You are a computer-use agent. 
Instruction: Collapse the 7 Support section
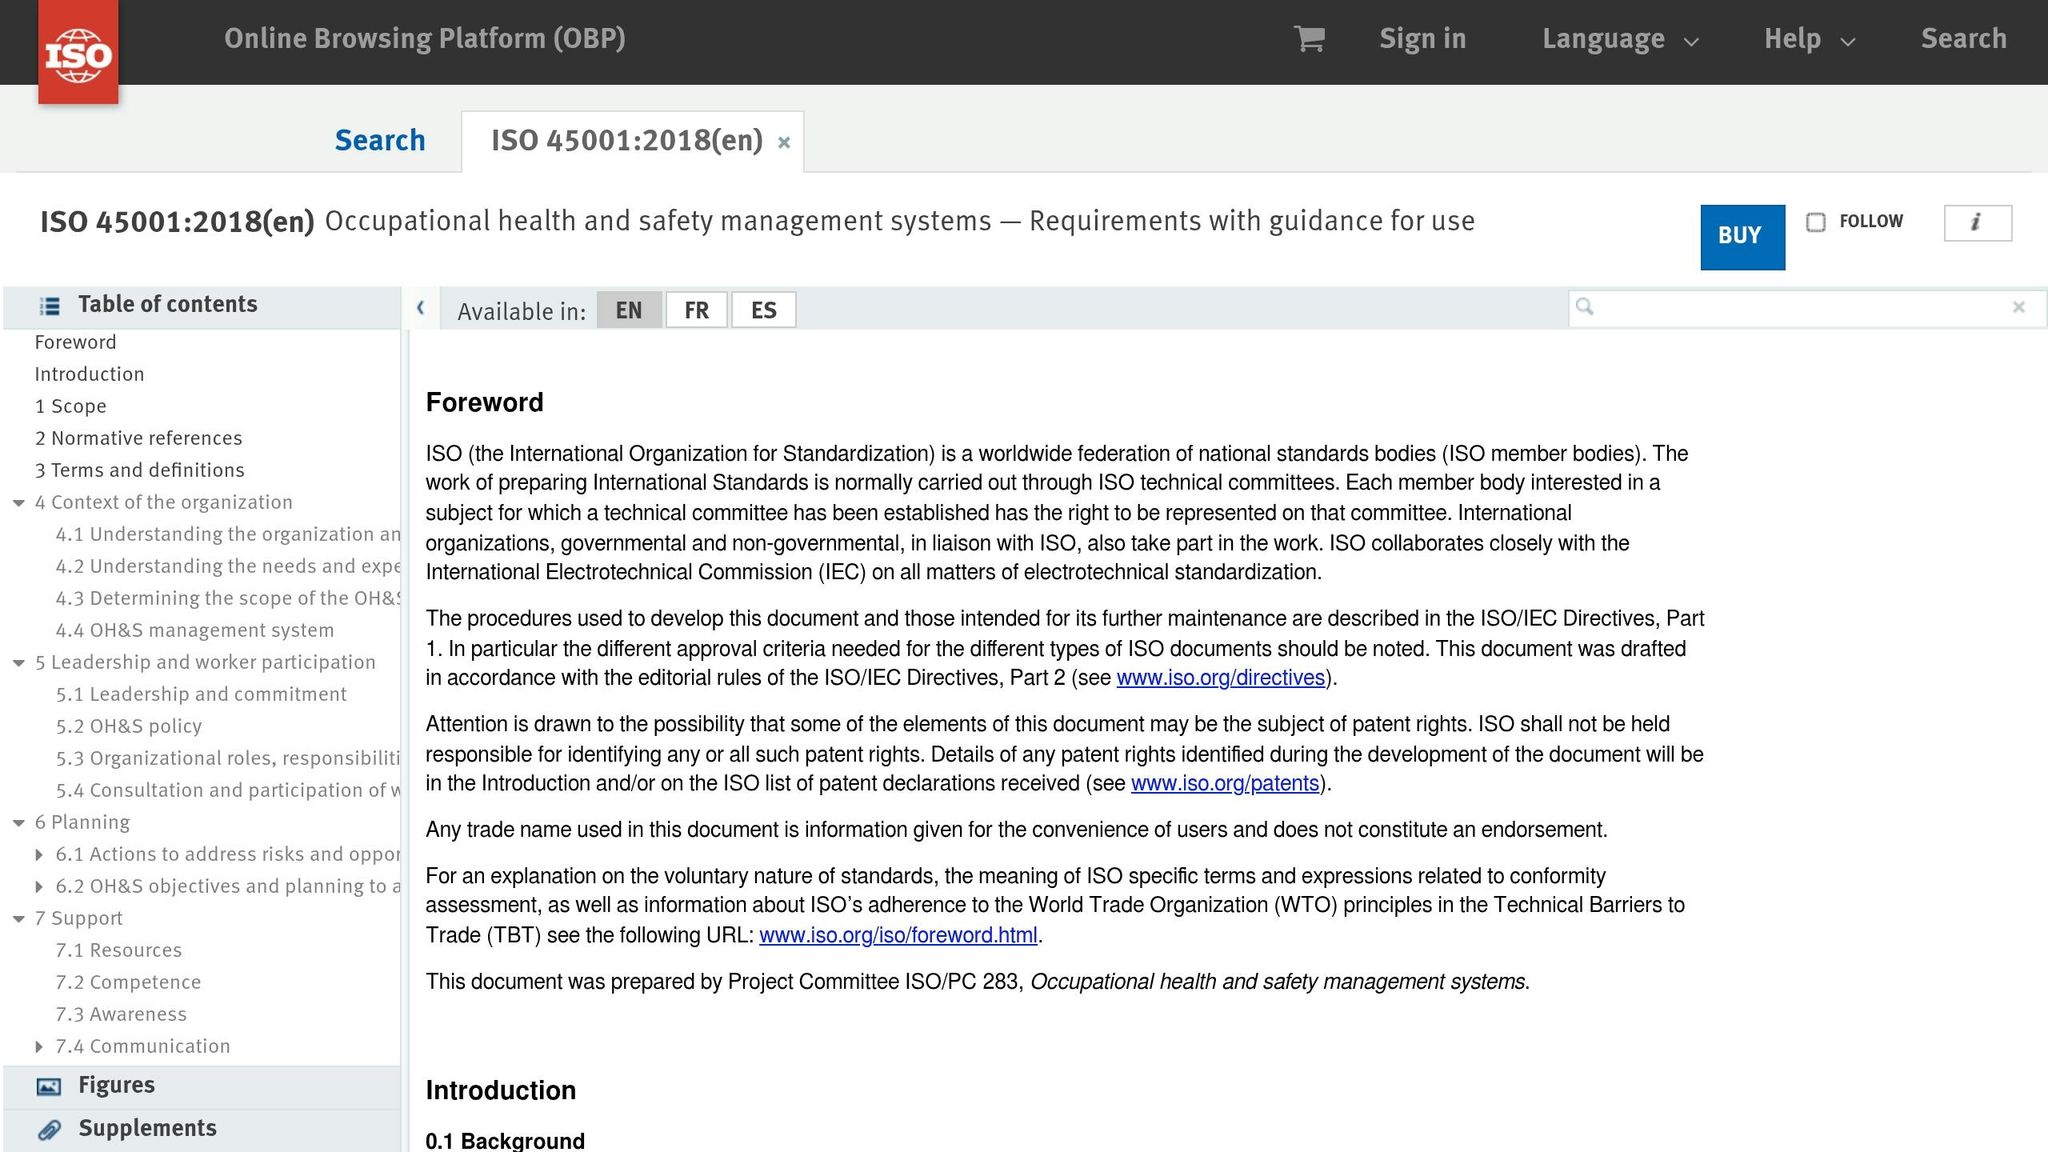[18, 919]
